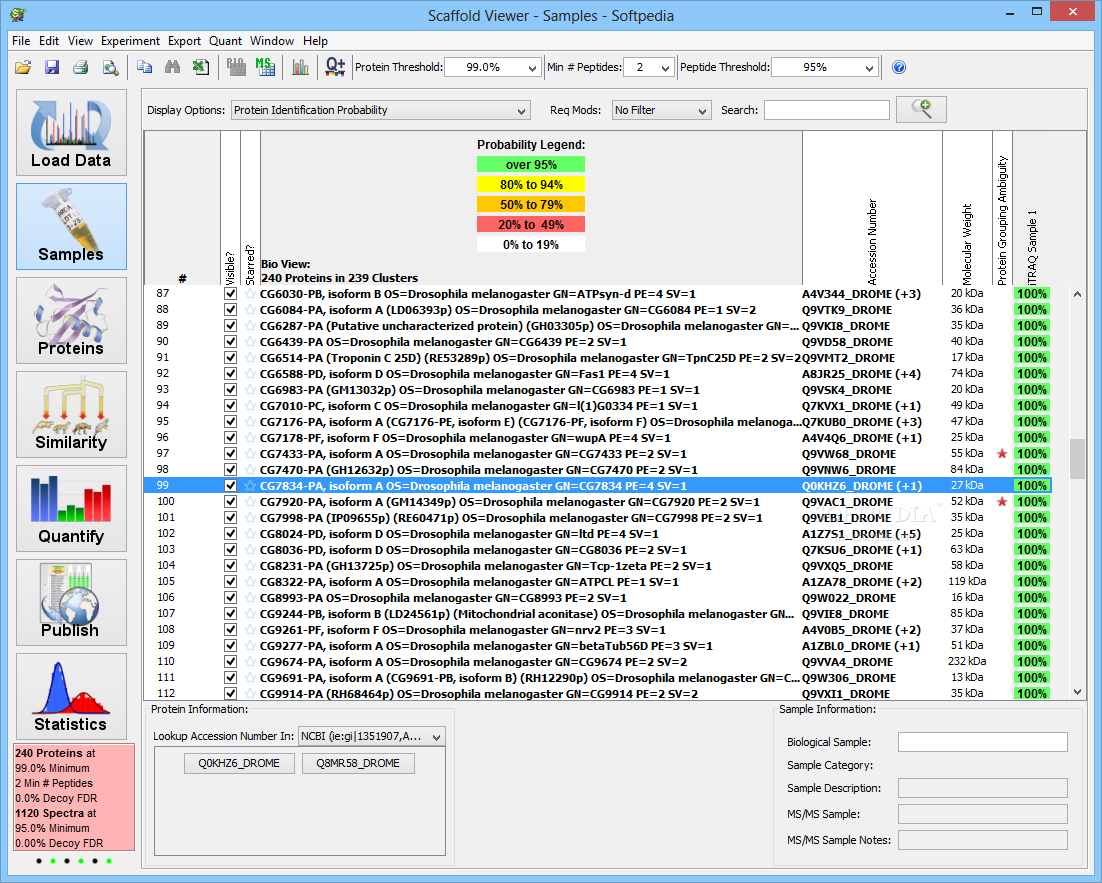Open print preview magnifier icon
The height and width of the screenshot is (883, 1102).
110,67
